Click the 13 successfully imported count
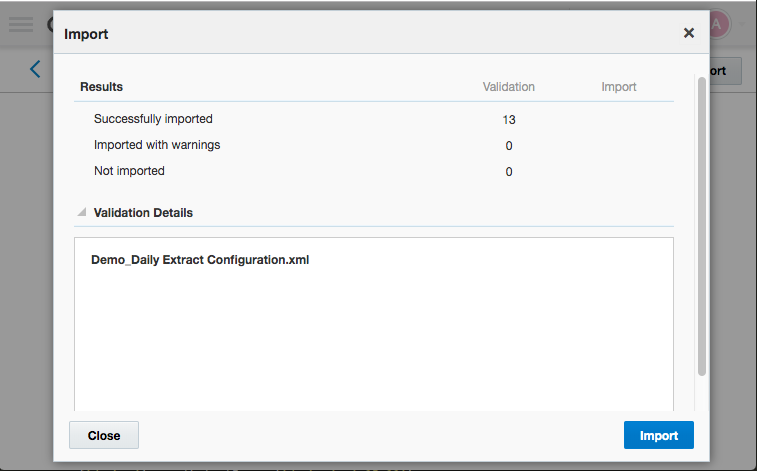 [x=509, y=120]
